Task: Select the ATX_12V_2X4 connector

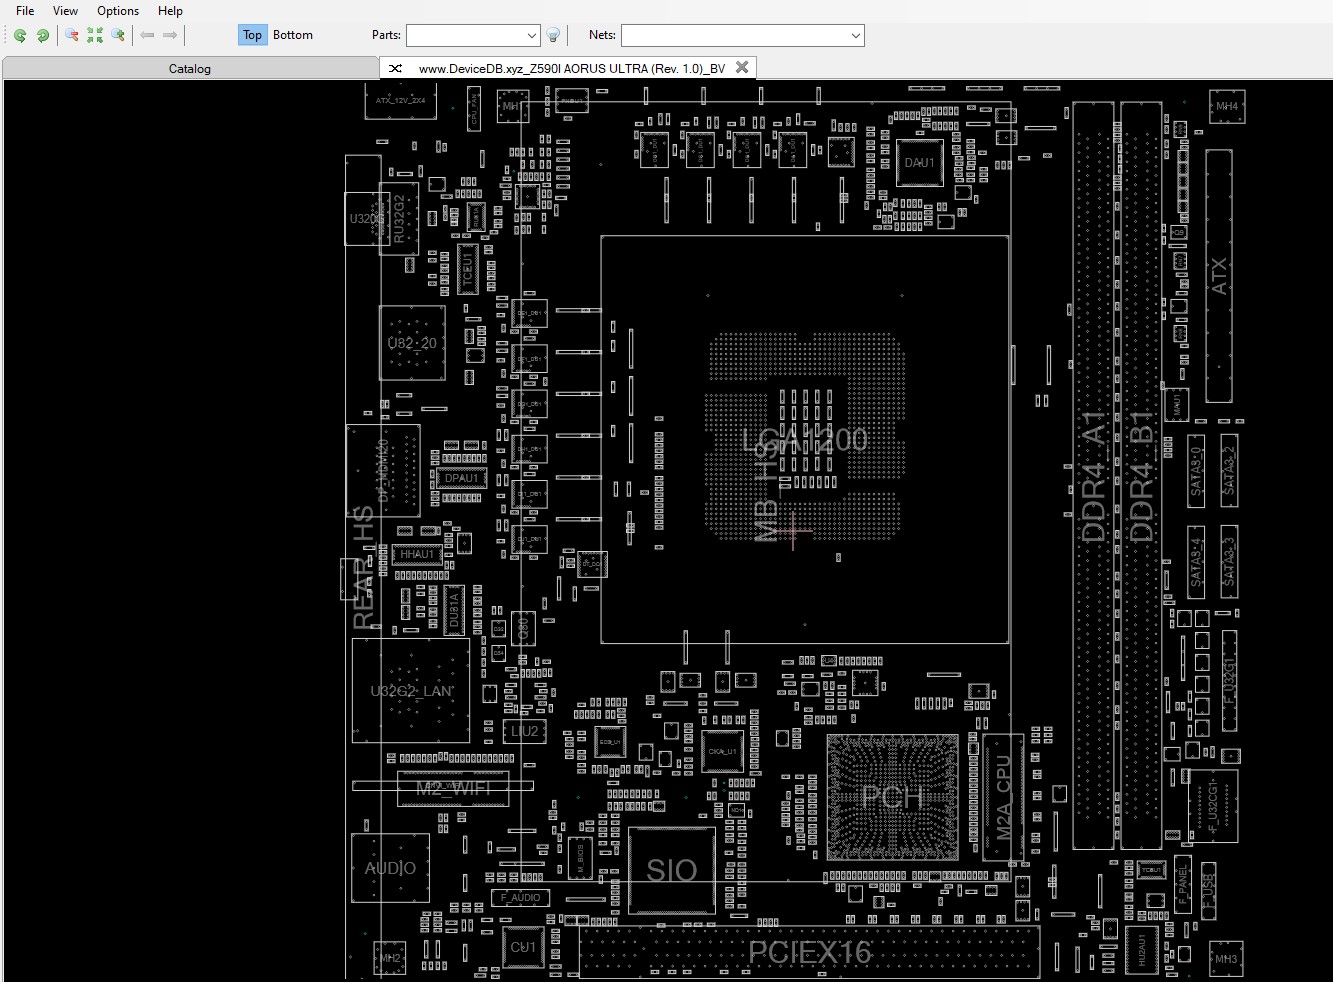Action: pos(401,100)
